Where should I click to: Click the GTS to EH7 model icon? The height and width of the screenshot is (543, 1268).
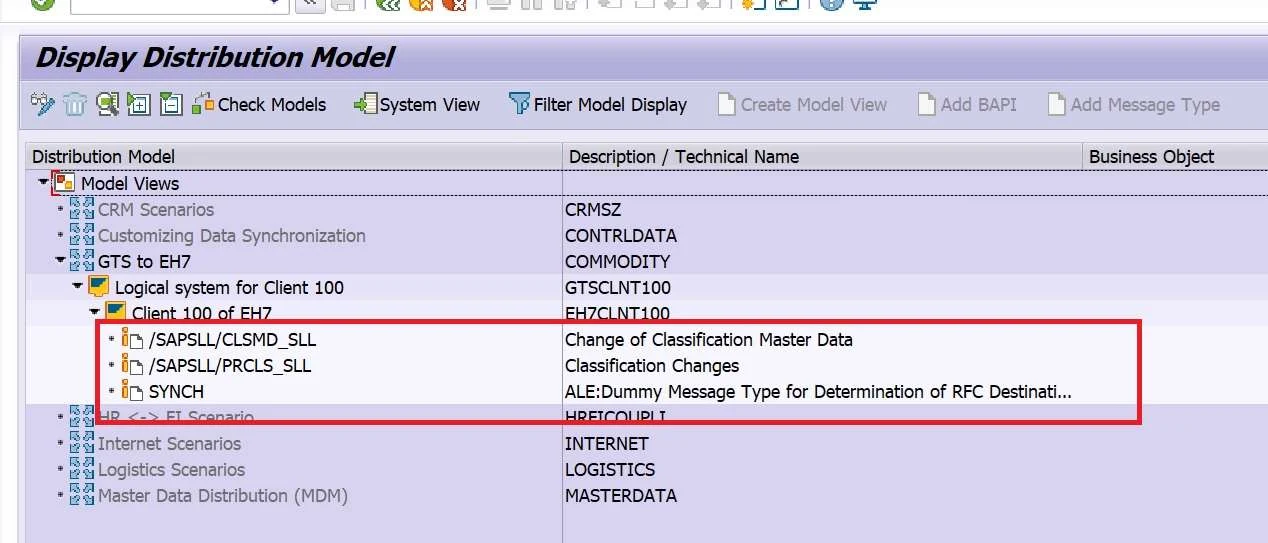[x=82, y=261]
